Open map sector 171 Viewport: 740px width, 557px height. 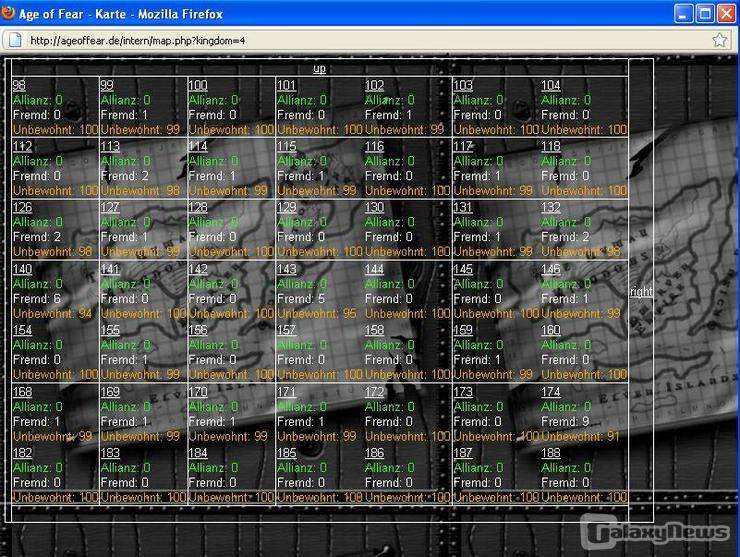click(286, 392)
